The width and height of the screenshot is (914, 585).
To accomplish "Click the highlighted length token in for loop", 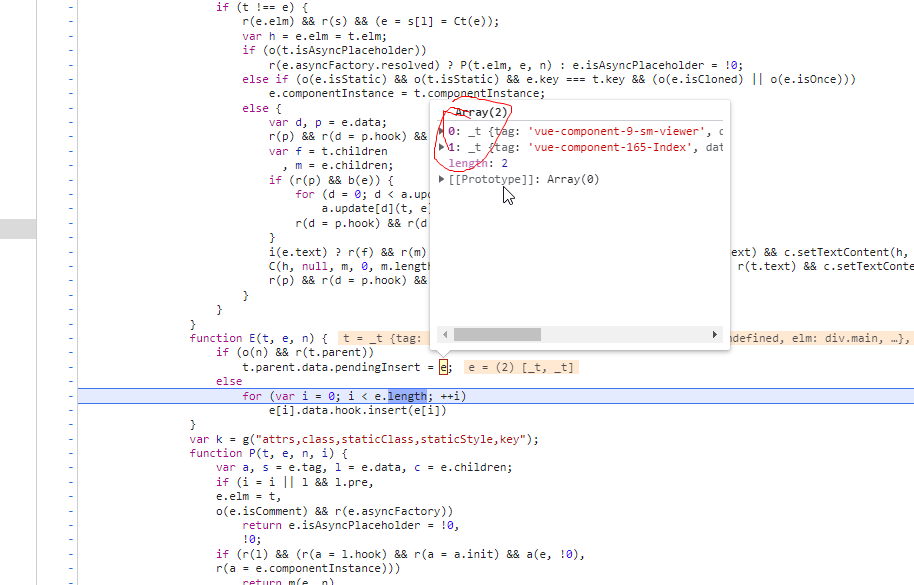I will [x=407, y=396].
